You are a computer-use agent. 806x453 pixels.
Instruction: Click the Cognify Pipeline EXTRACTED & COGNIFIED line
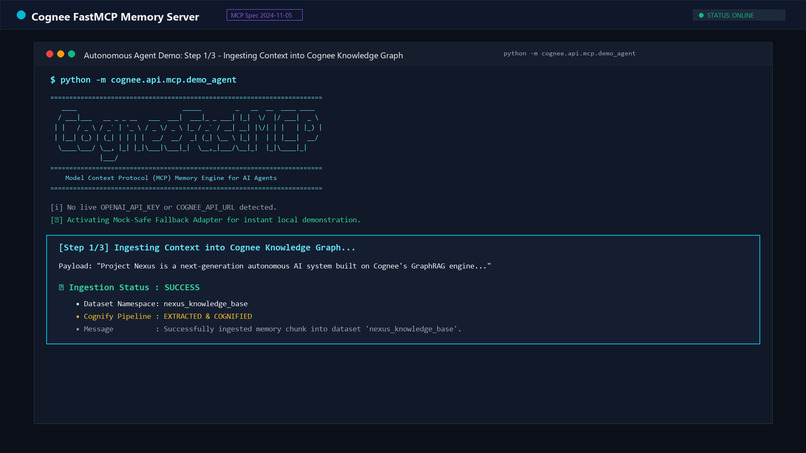click(164, 316)
